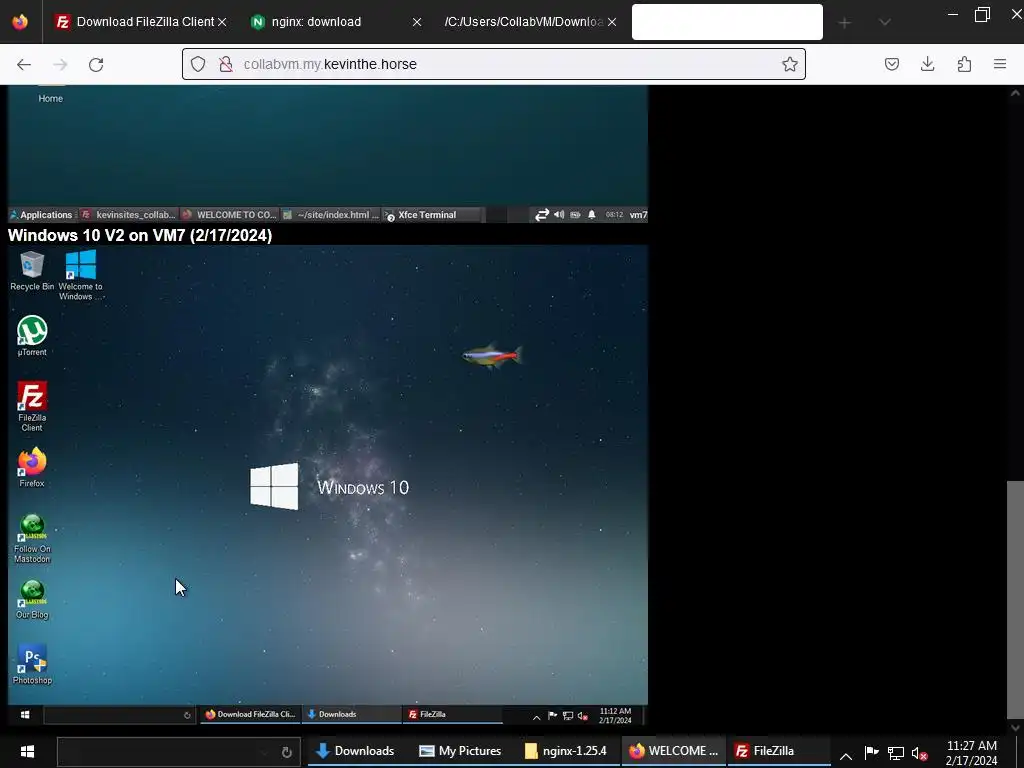Go back using the browser back arrow

[x=24, y=64]
